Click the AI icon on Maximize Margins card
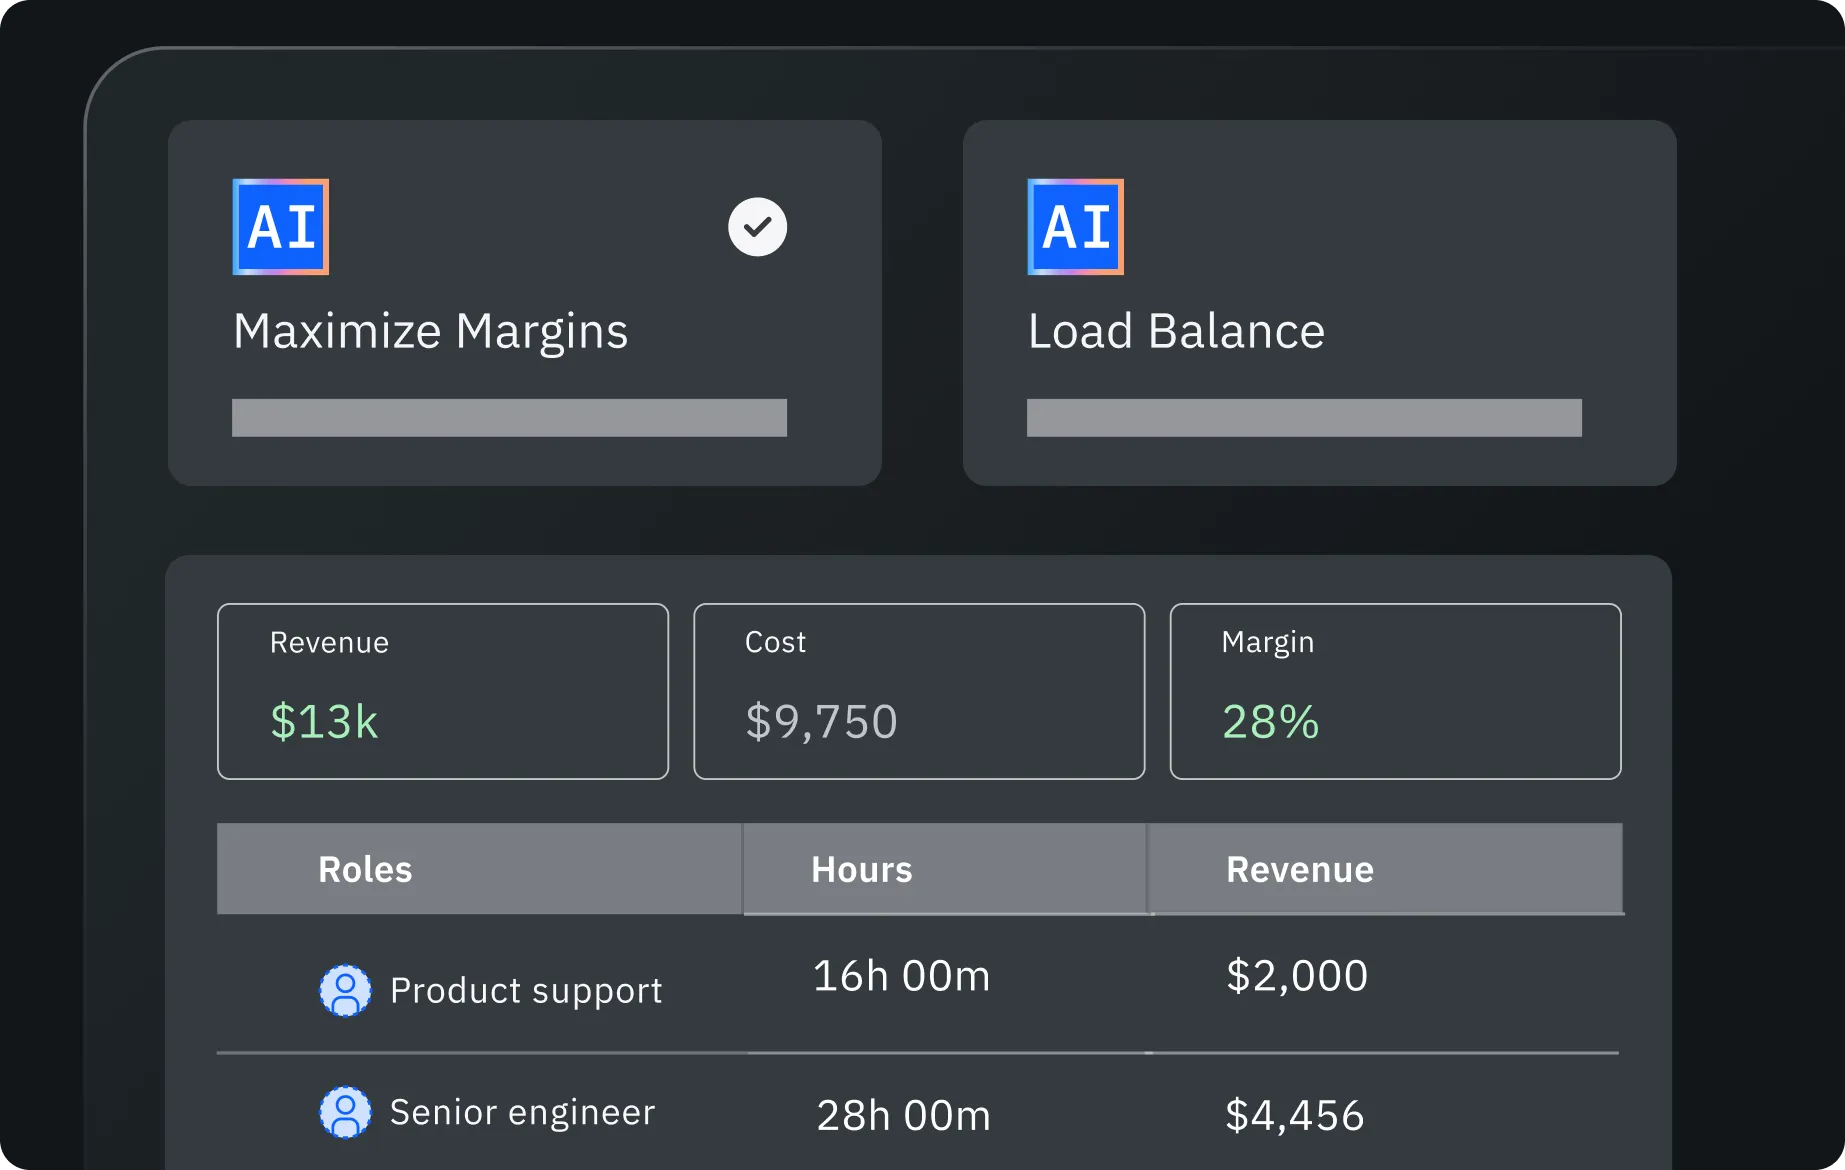The width and height of the screenshot is (1845, 1170). [281, 227]
